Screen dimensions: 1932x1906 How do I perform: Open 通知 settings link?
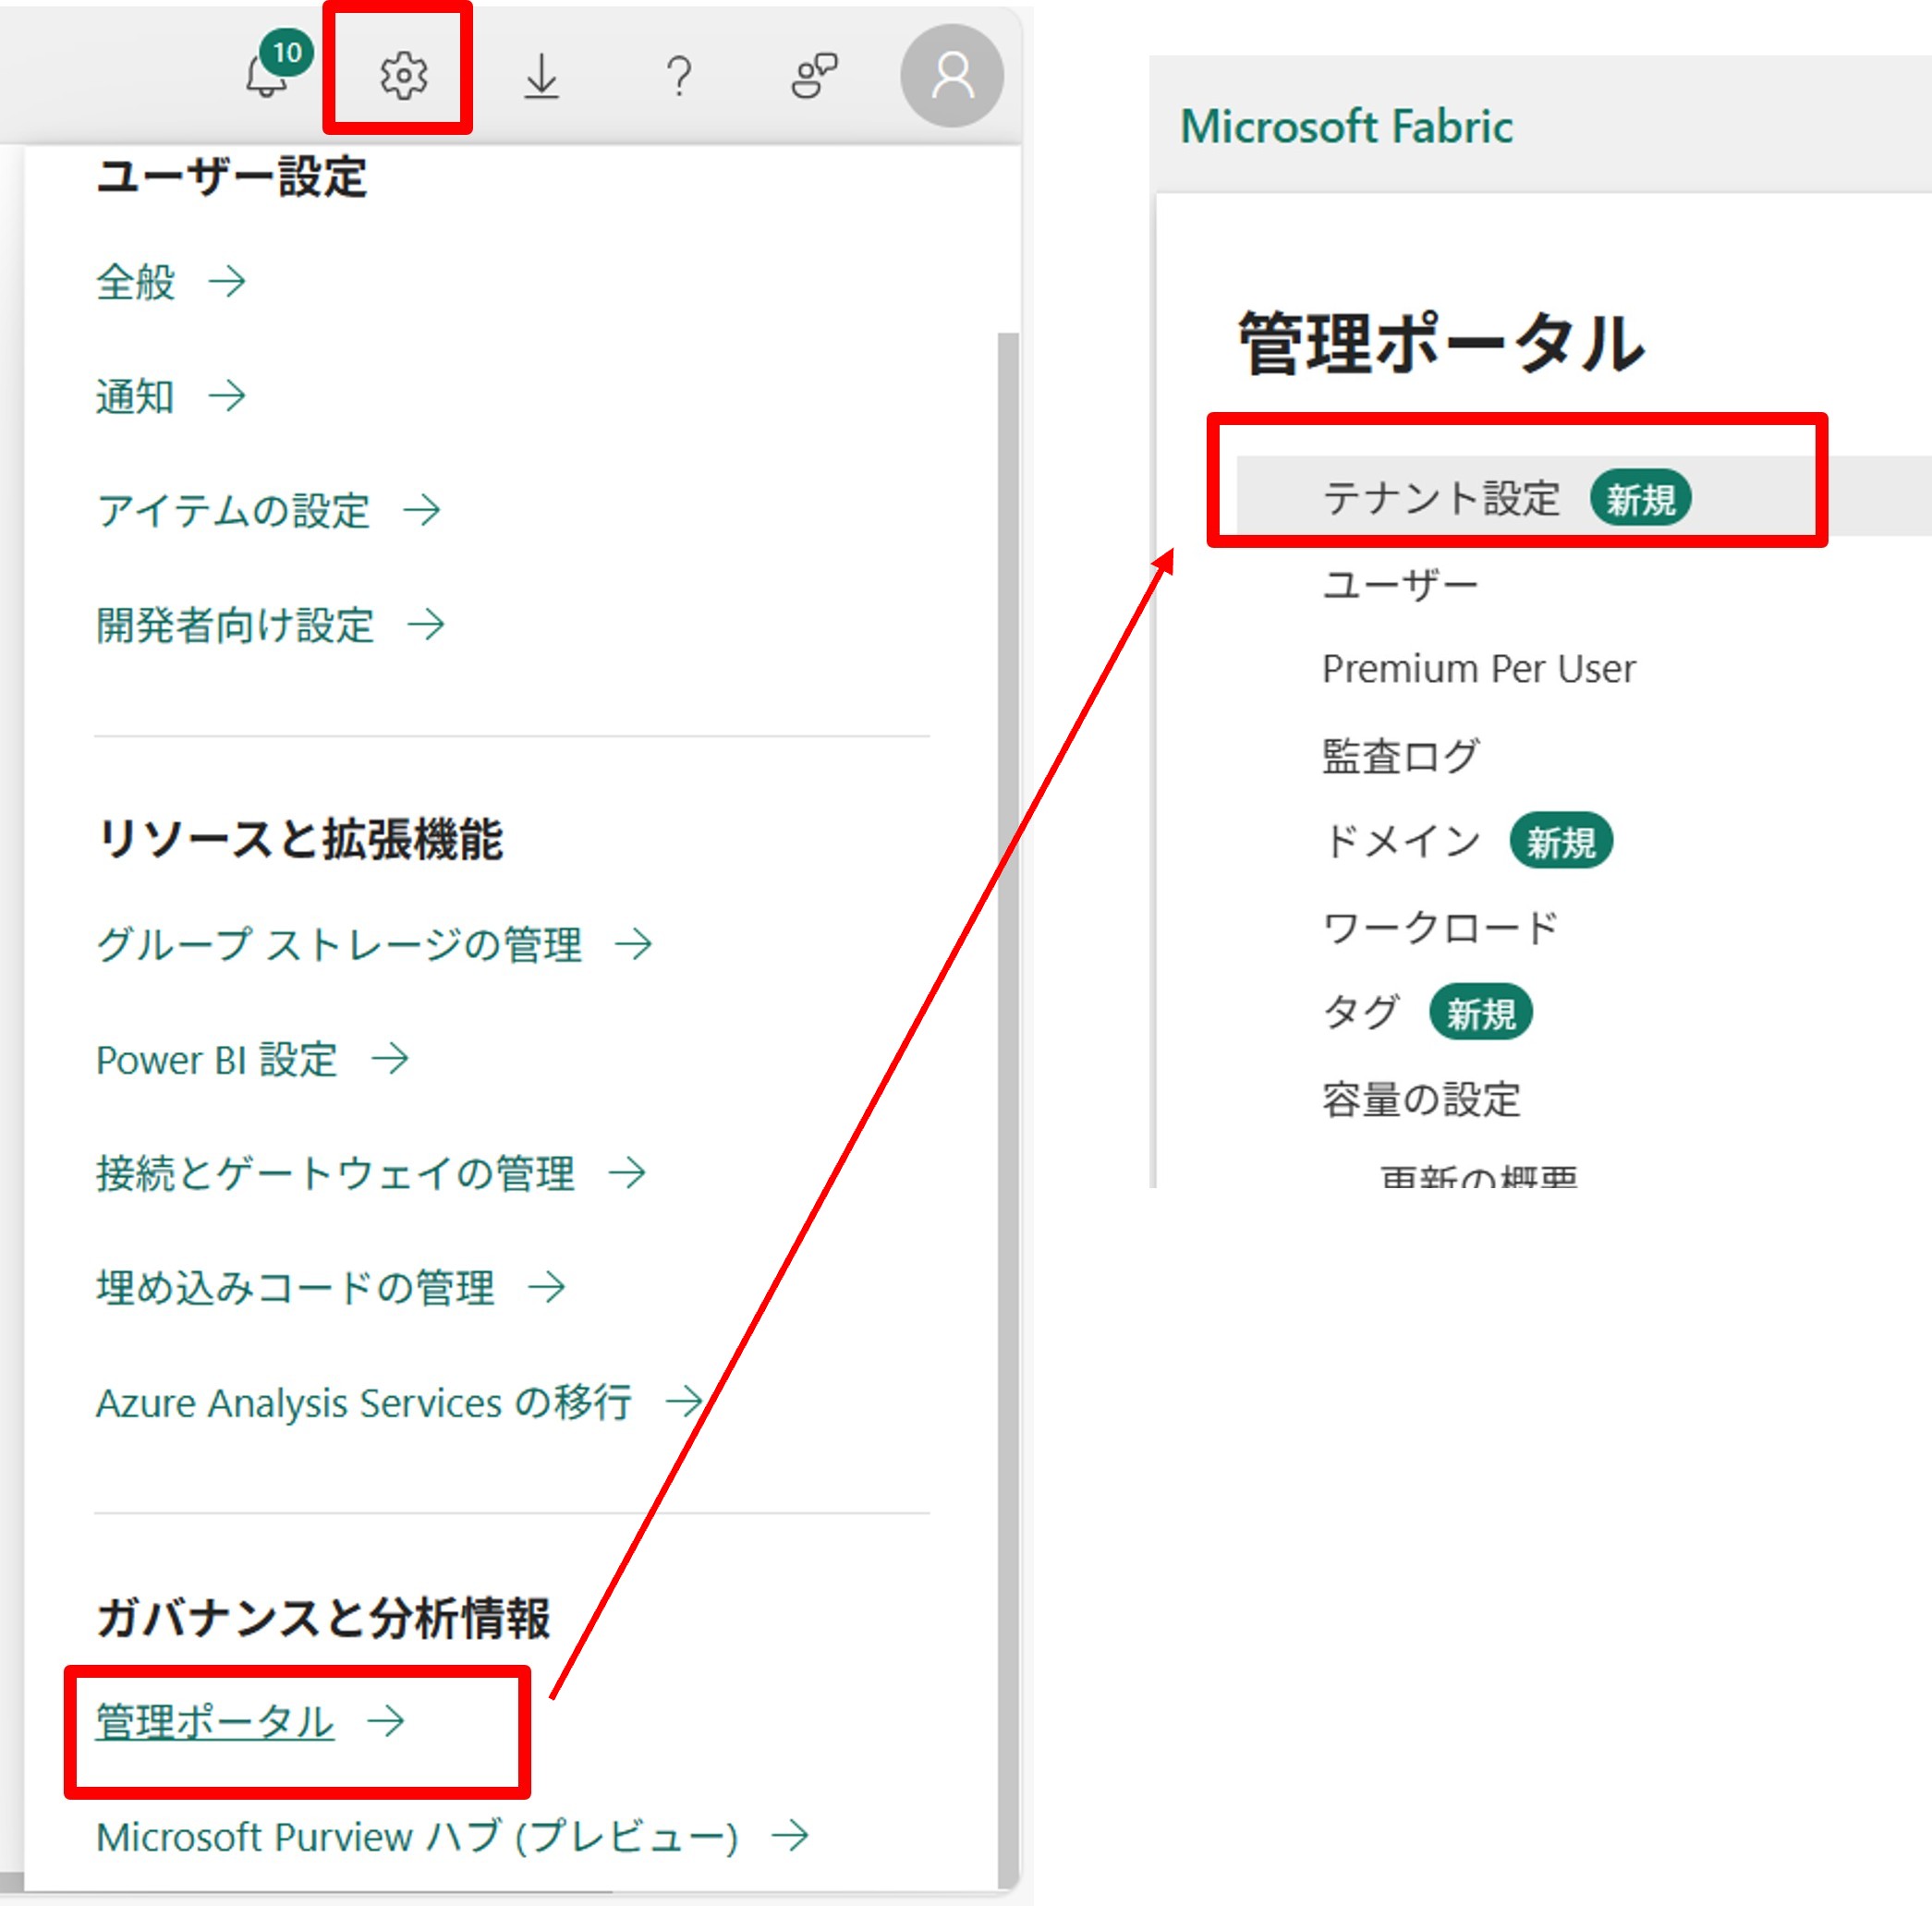point(171,396)
